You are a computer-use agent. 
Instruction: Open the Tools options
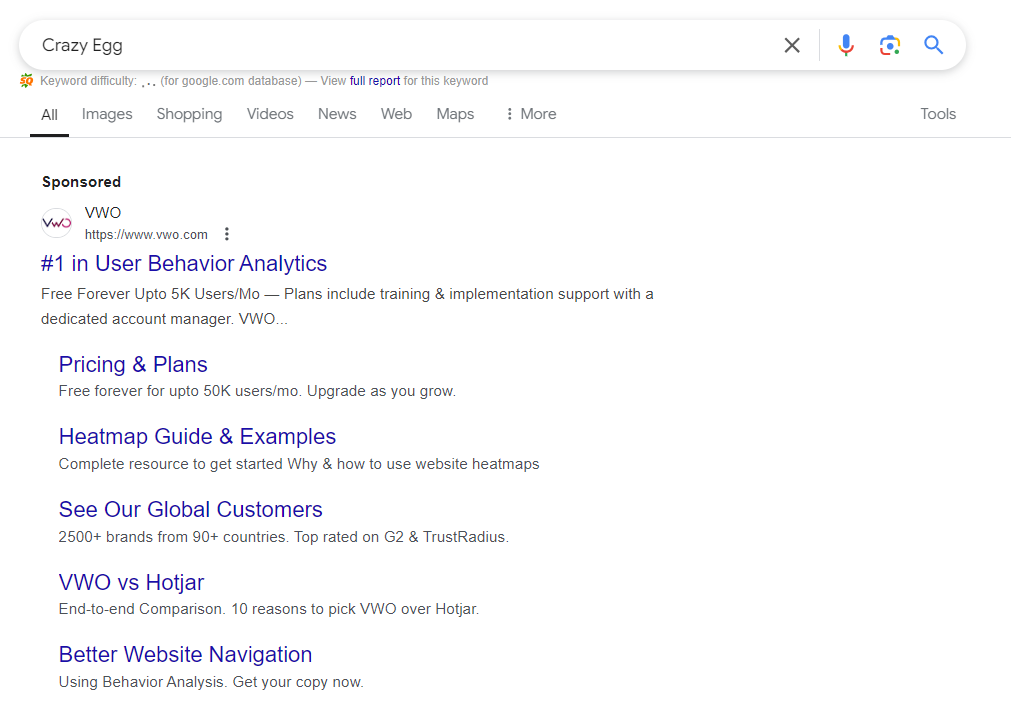coord(938,114)
